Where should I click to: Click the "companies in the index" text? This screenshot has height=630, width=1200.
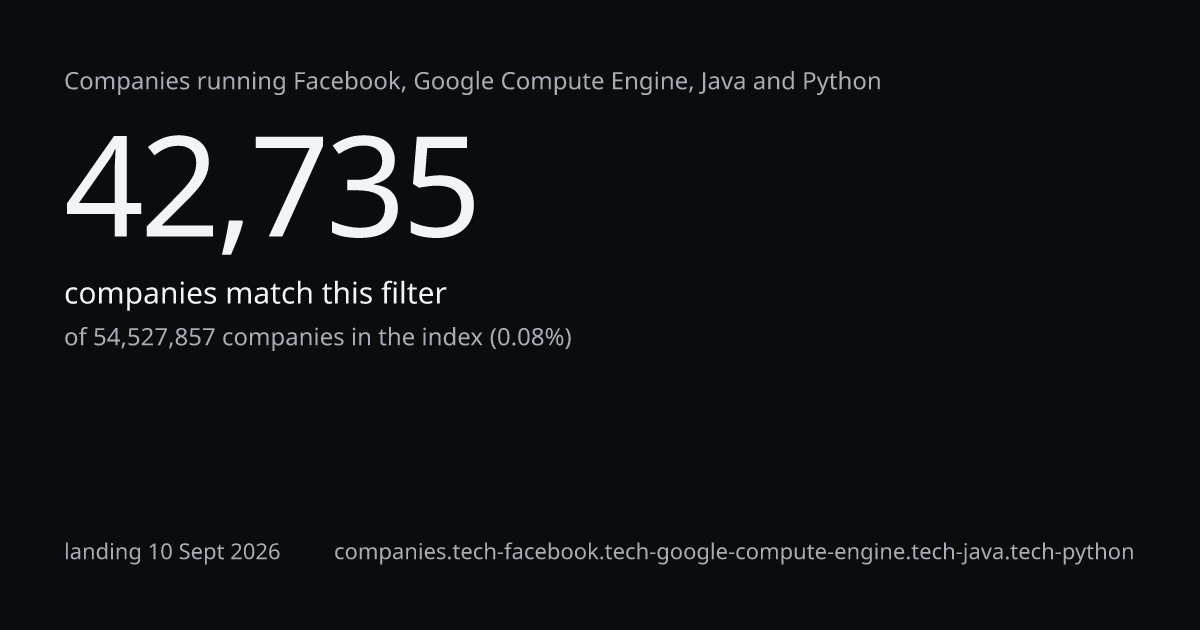point(352,338)
